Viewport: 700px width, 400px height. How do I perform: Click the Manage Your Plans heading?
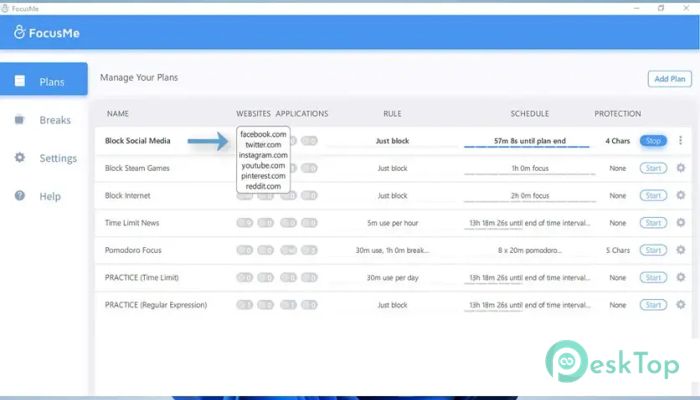click(139, 77)
